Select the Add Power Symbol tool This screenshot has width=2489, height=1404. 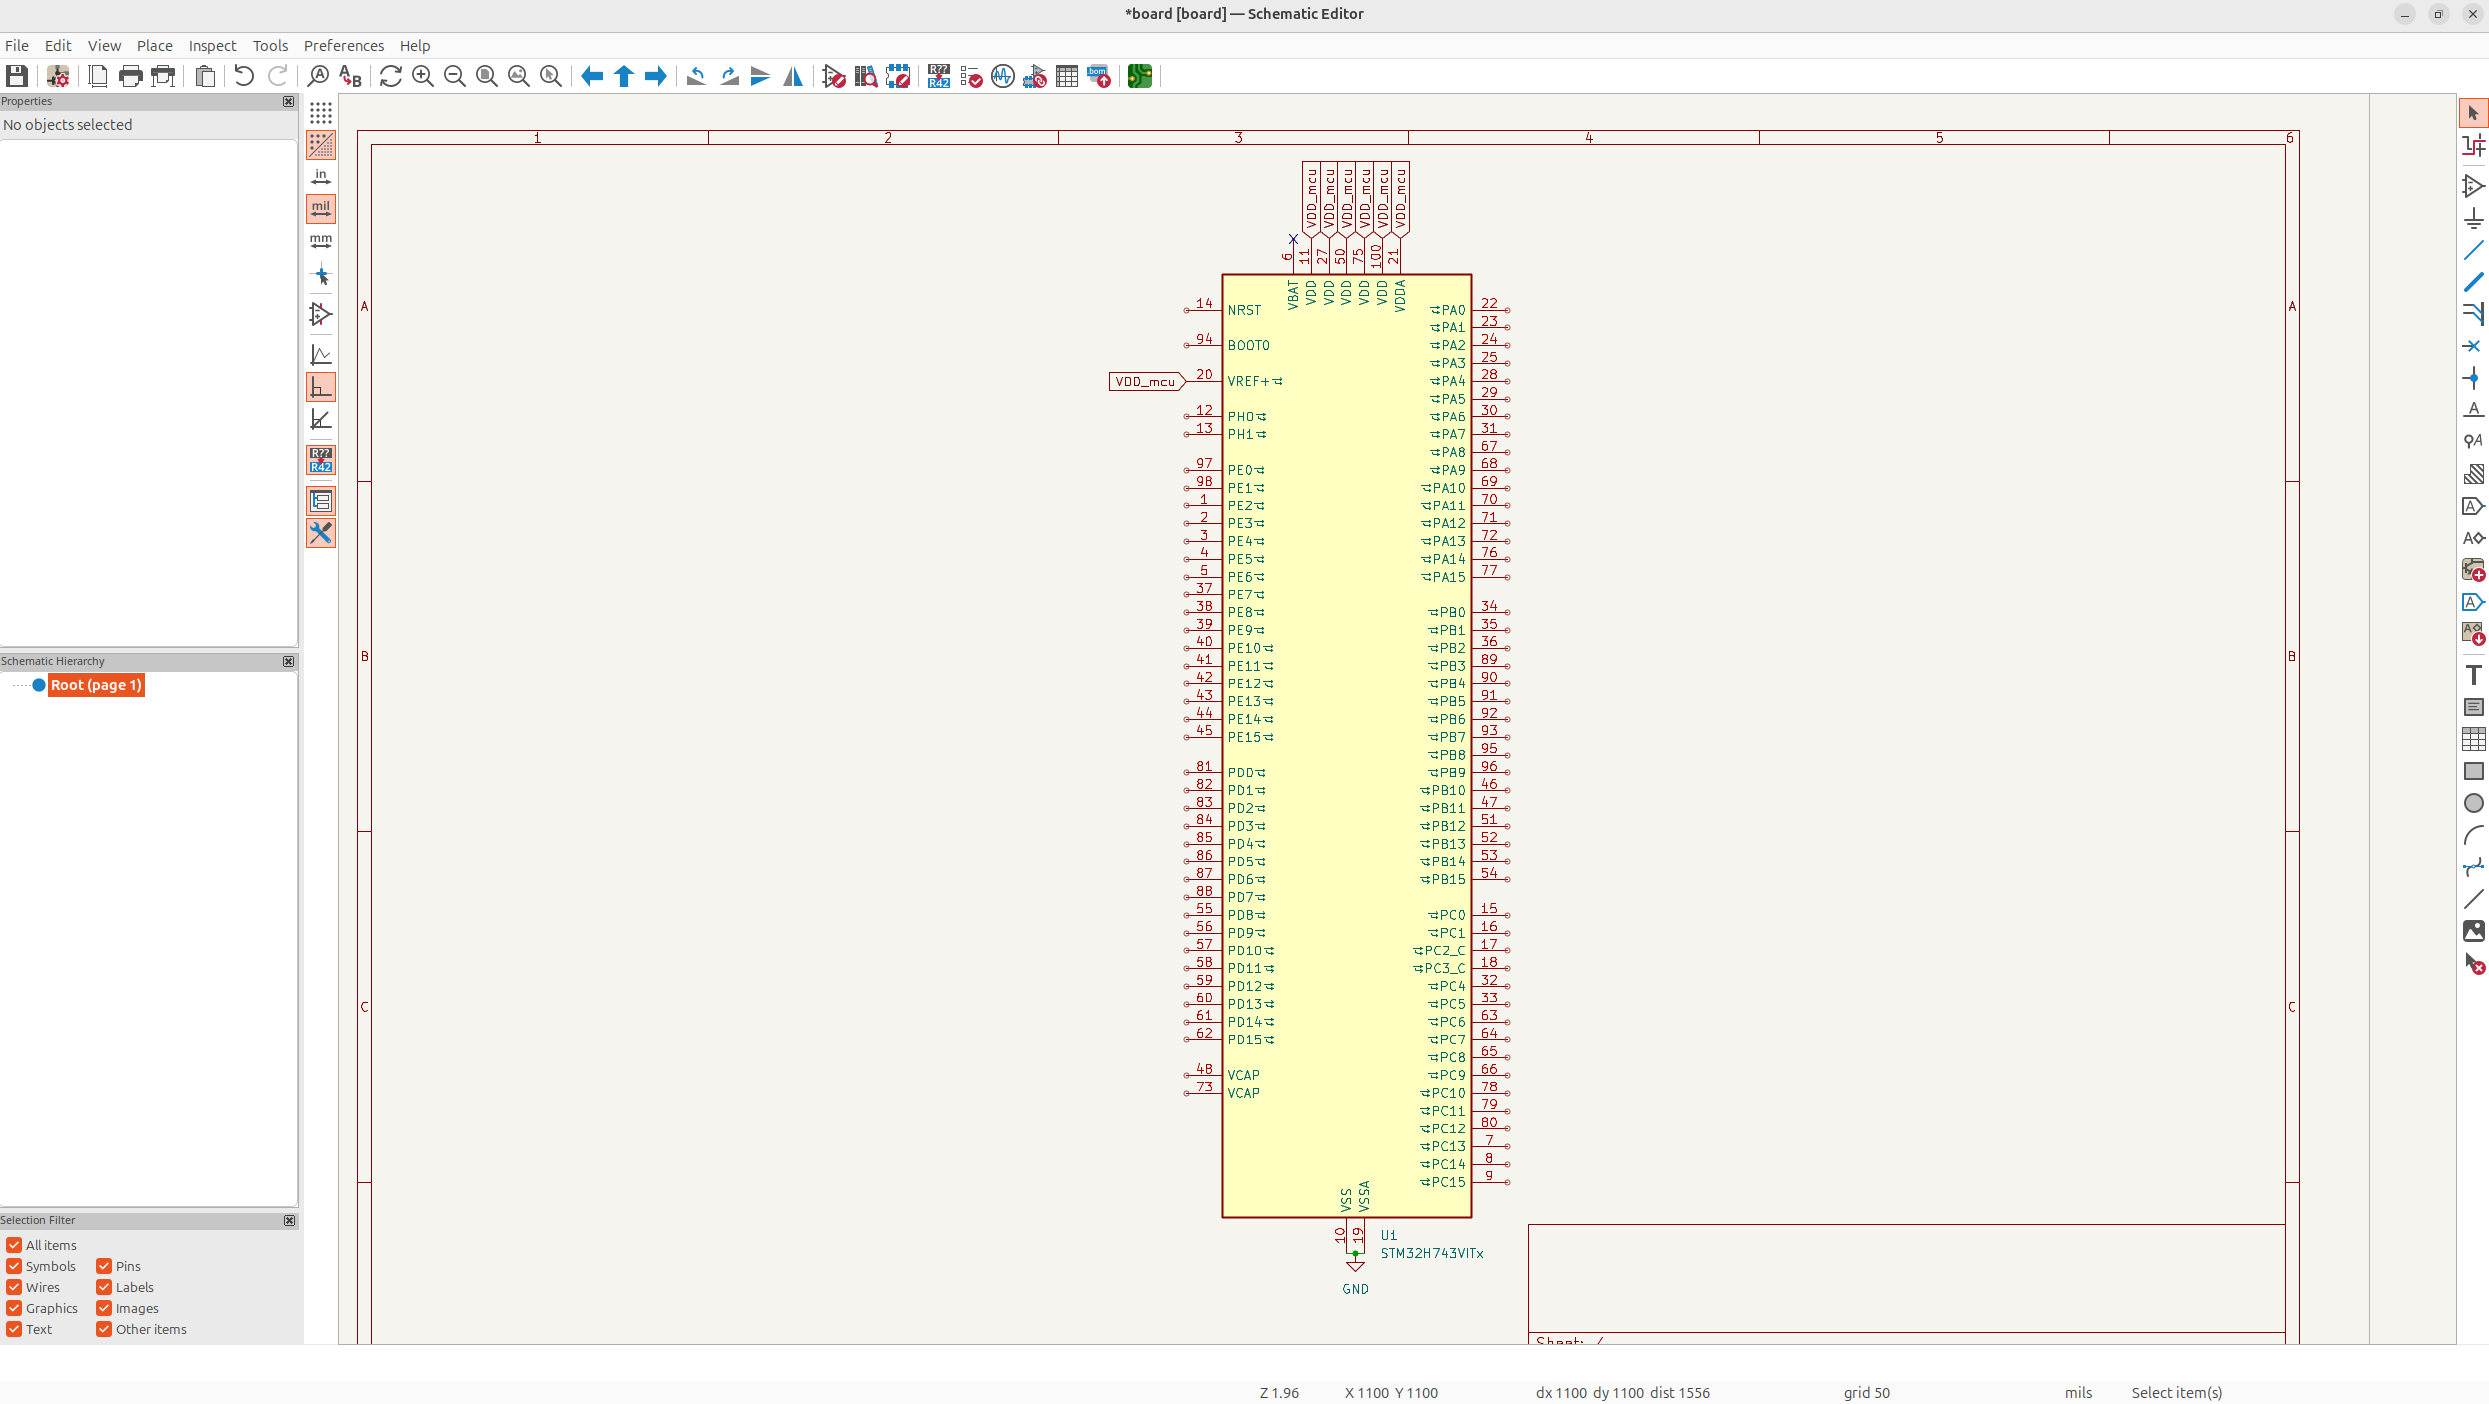coord(2473,218)
